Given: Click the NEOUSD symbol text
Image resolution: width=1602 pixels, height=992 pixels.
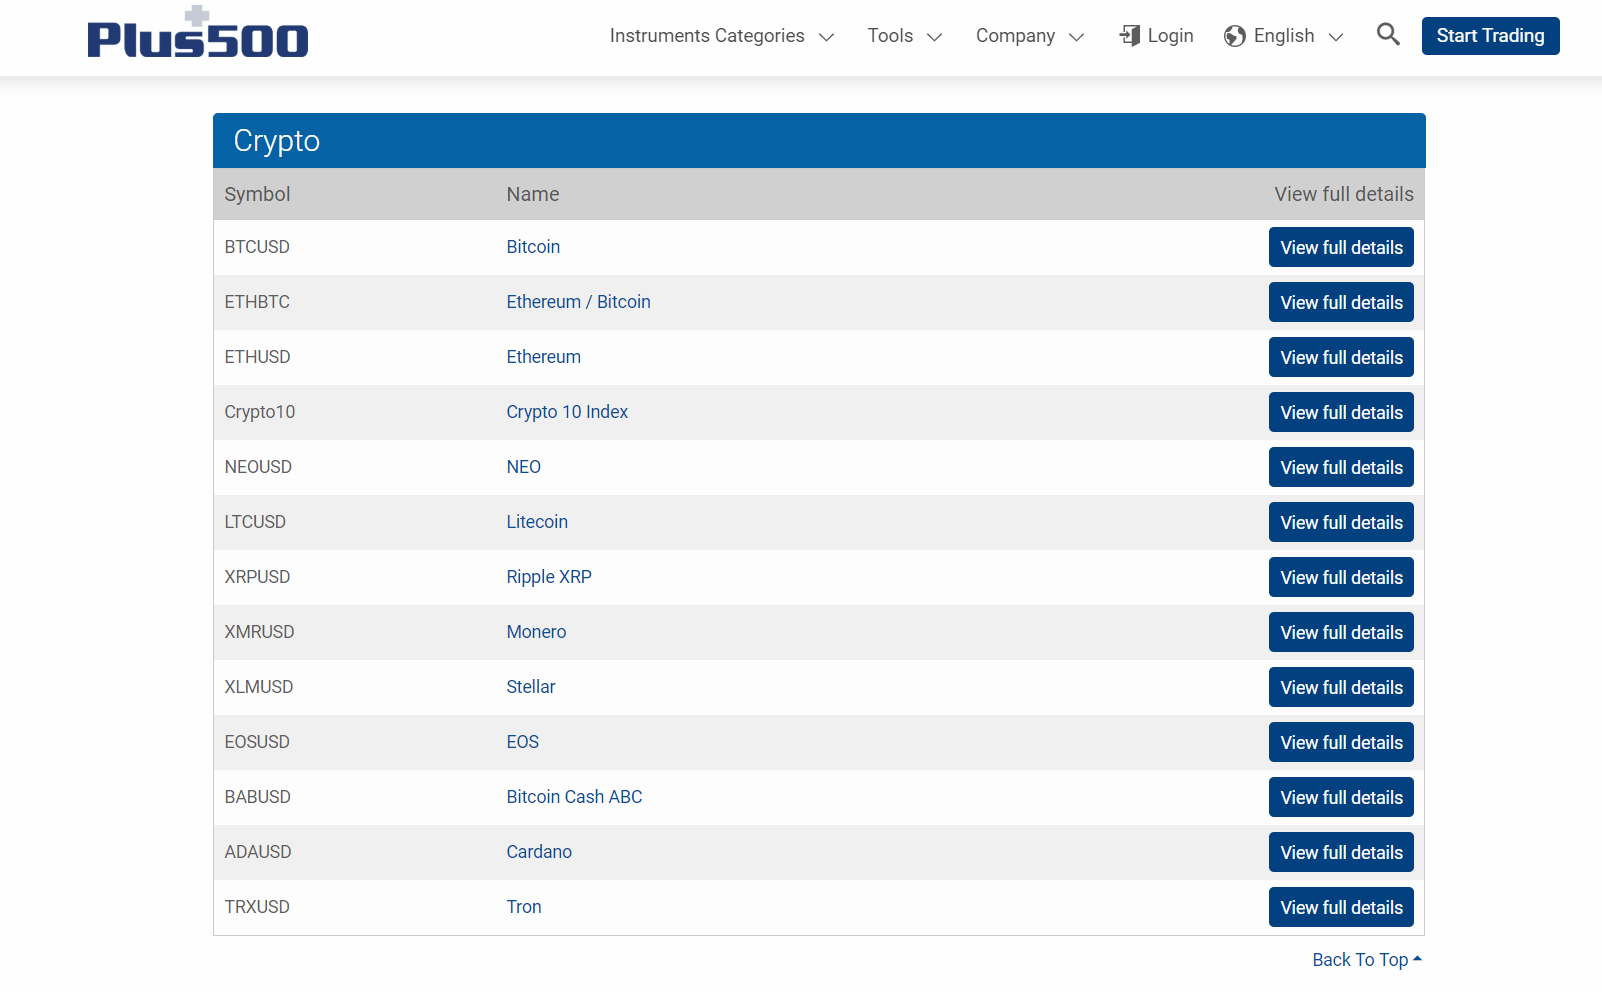Looking at the screenshot, I should pos(258,467).
